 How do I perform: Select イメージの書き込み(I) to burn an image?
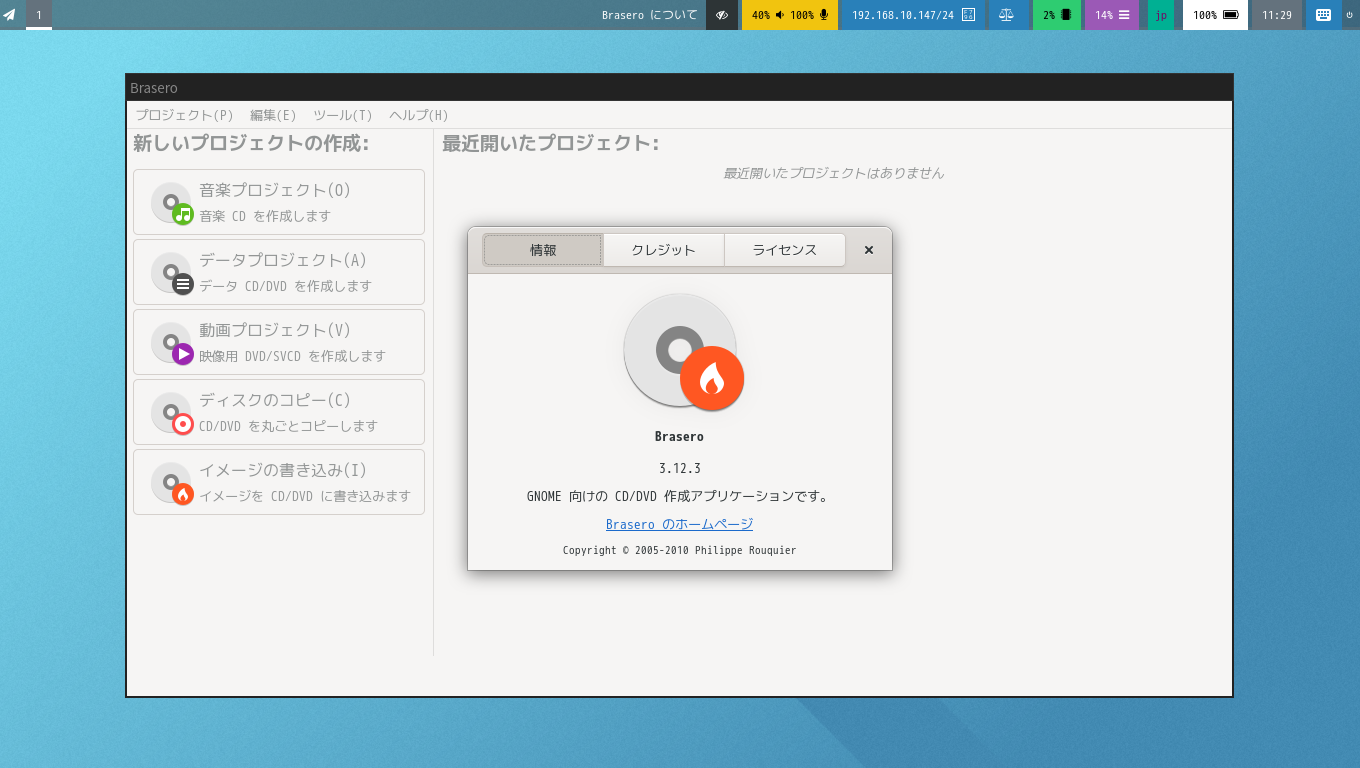279,482
